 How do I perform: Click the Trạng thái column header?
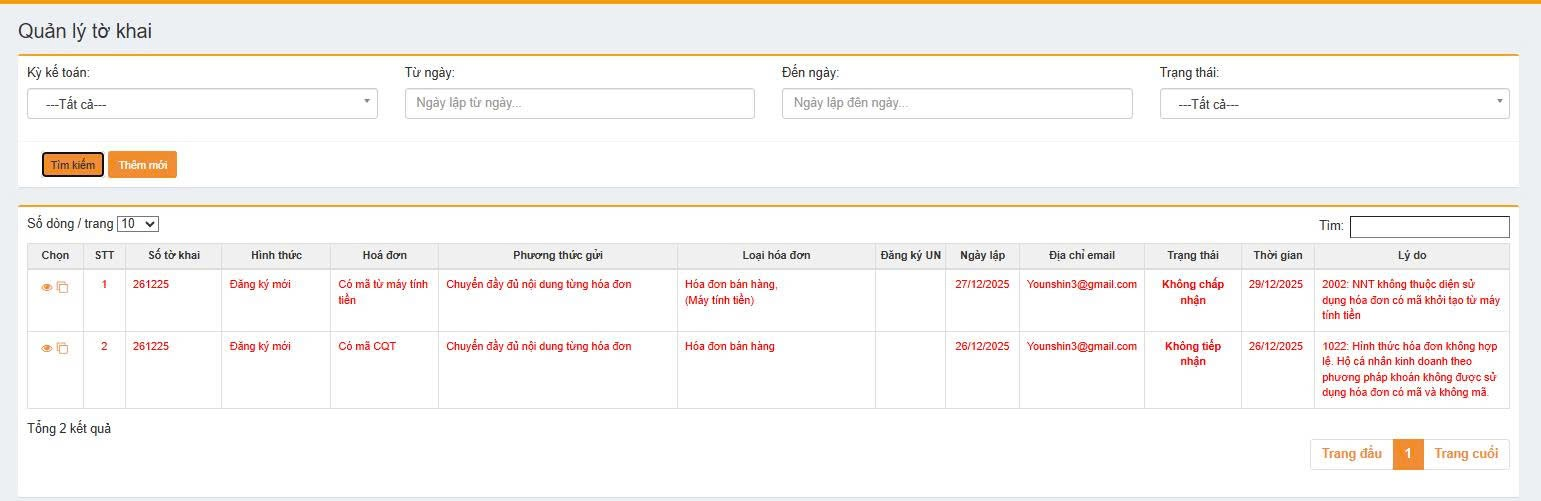click(1192, 256)
